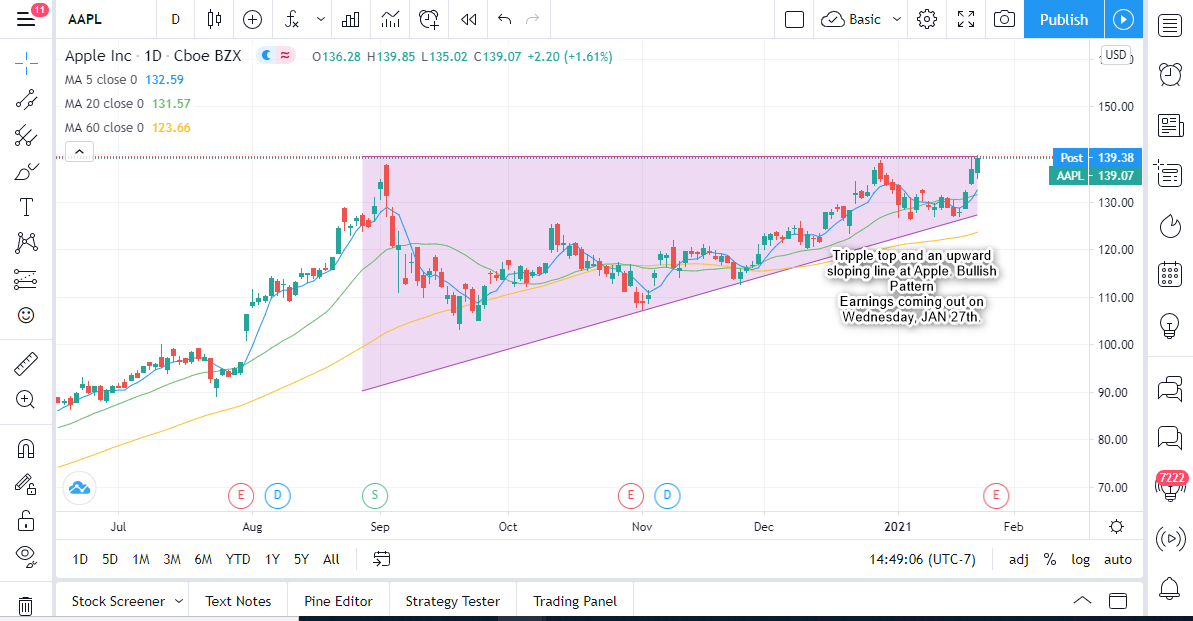The image size is (1193, 621).
Task: Open indicator templates icon
Action: (x=390, y=19)
